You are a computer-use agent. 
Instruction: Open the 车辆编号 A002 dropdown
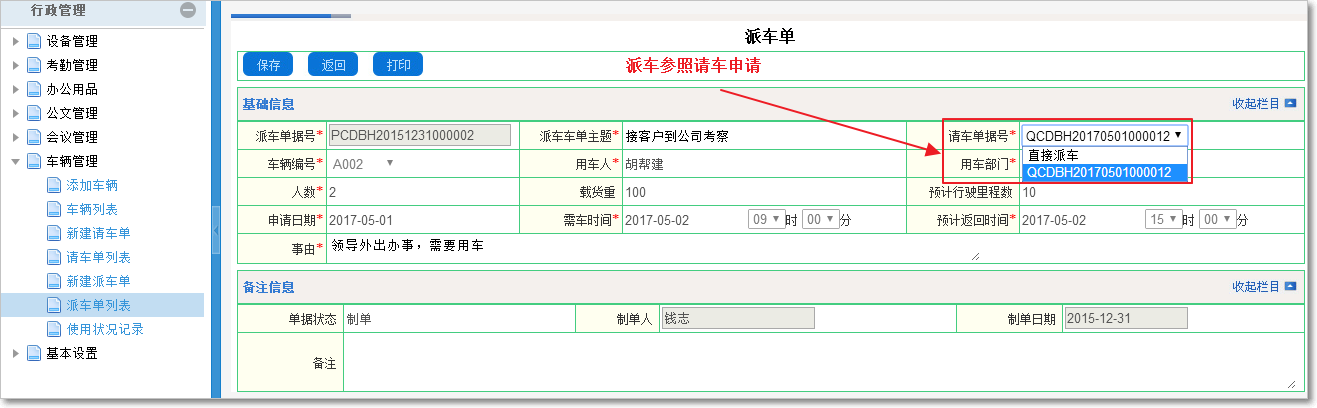(364, 163)
